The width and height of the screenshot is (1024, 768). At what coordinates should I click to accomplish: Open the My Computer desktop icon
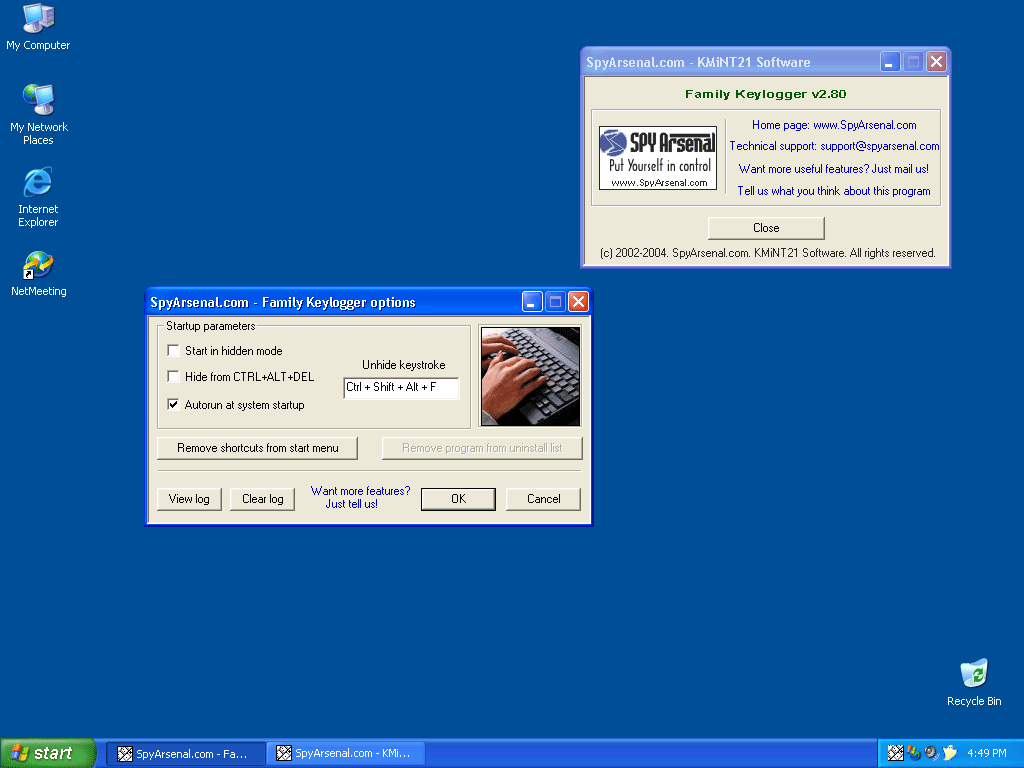[x=38, y=18]
